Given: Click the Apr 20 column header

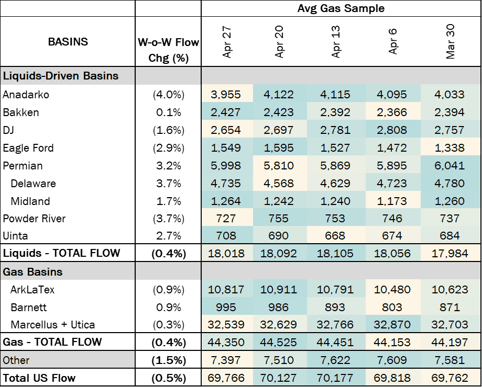Looking at the screenshot, I should click(279, 41).
